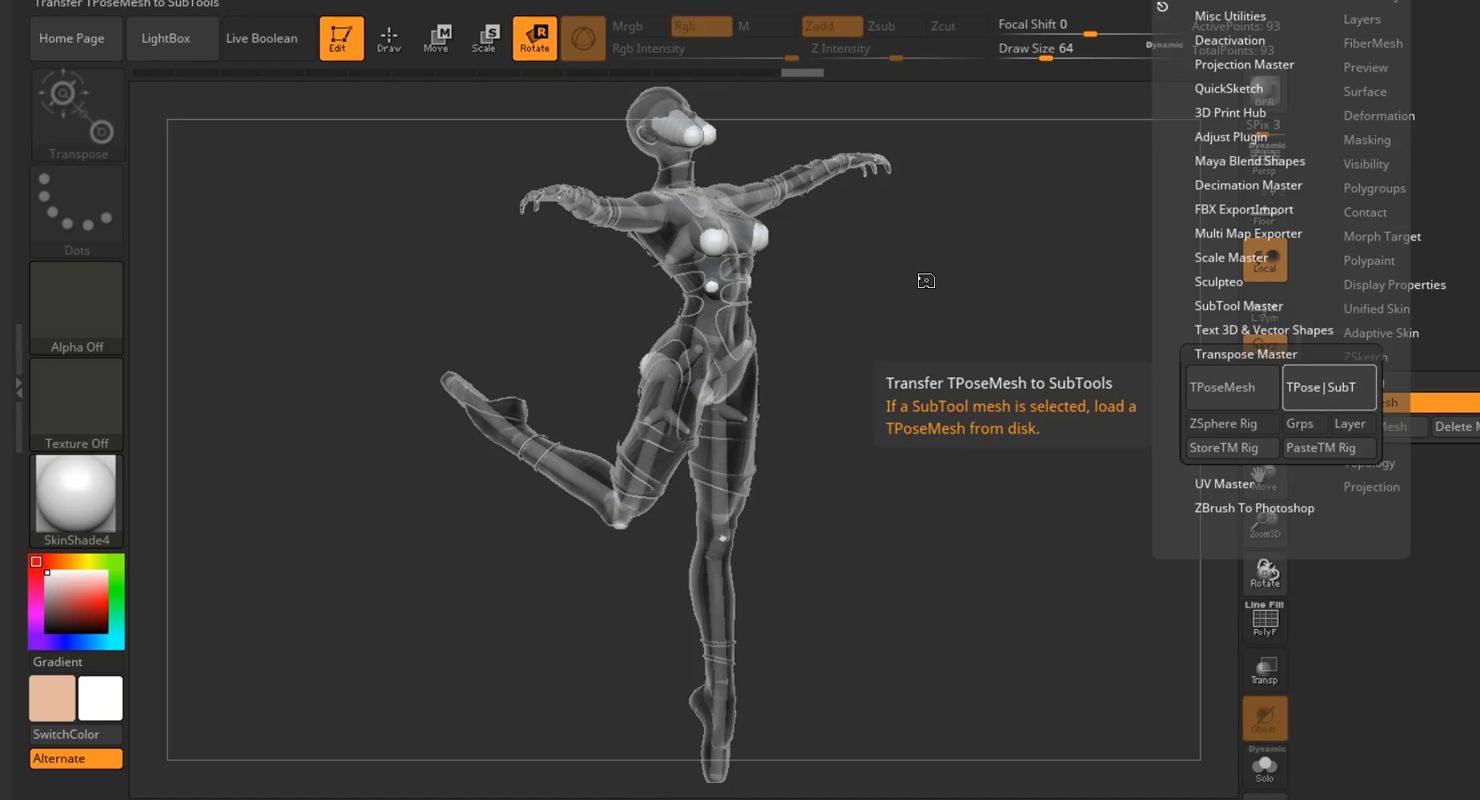Open the Dots stroke type selector
Viewport: 1480px width, 800px height.
pos(77,212)
